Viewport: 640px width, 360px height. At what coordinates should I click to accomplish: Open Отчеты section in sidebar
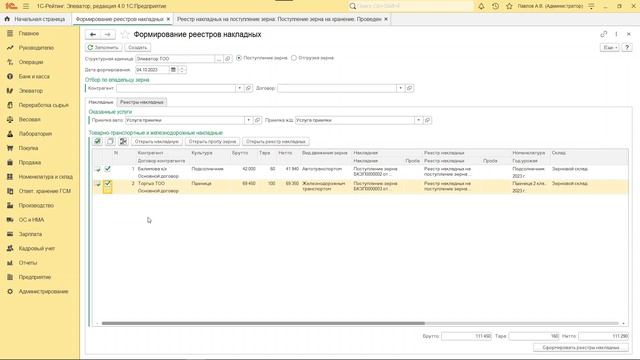(x=28, y=263)
